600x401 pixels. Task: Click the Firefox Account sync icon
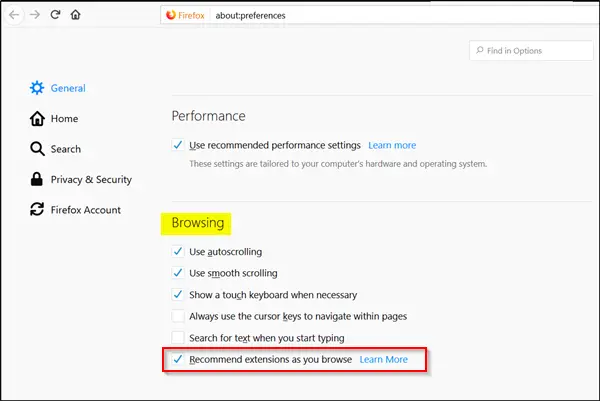pos(38,210)
